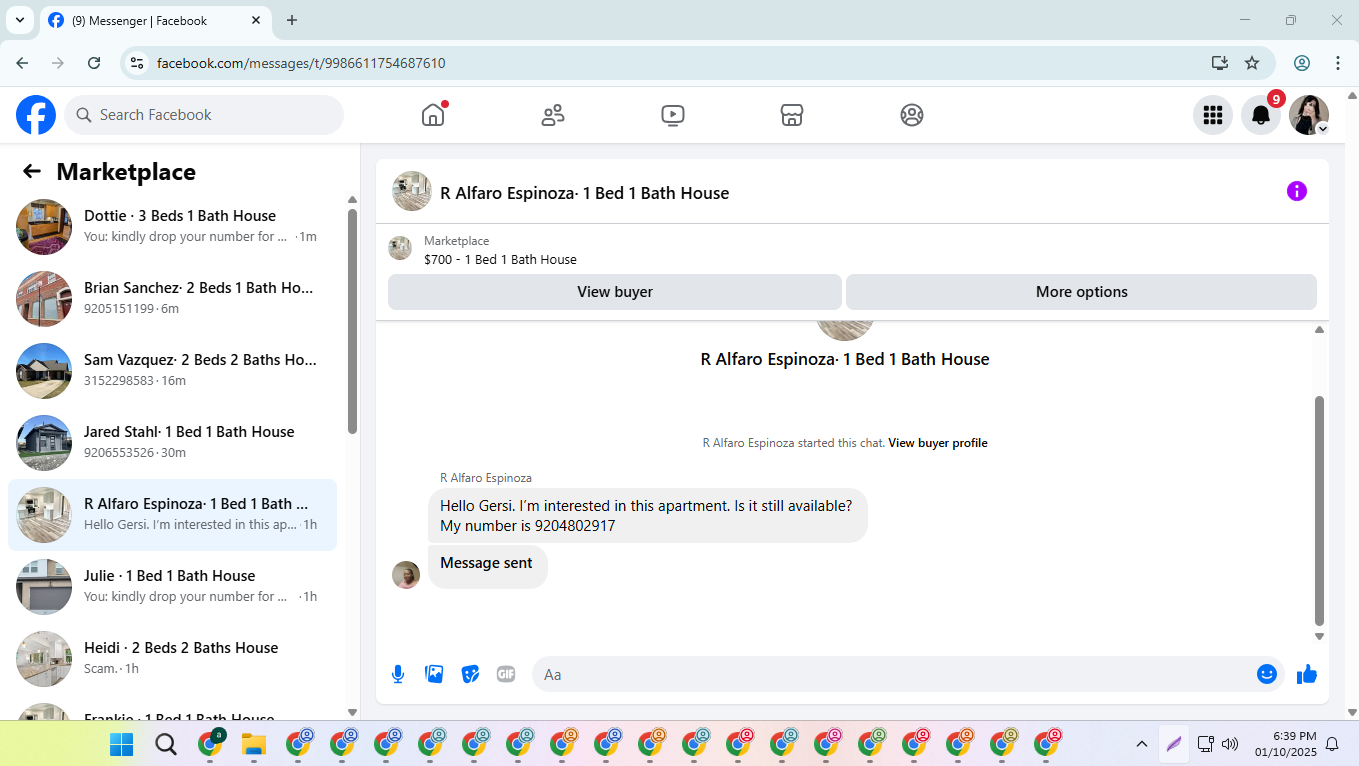This screenshot has width=1359, height=766.
Task: Send a voice clip with the microphone icon
Action: coord(398,674)
